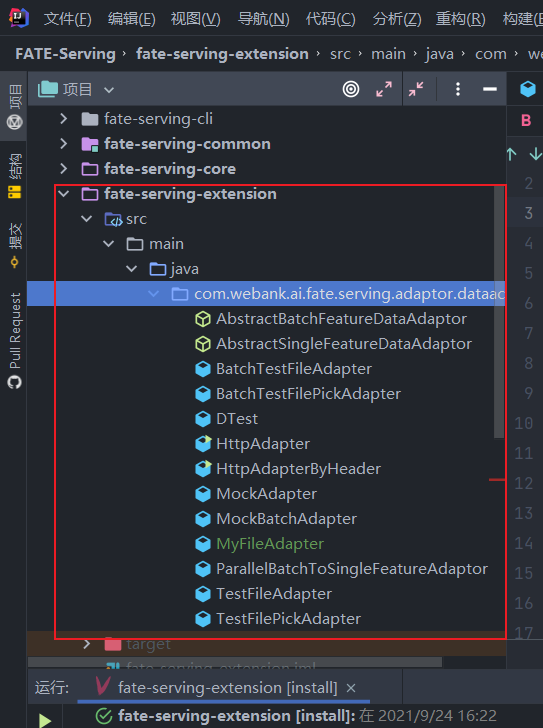The image size is (543, 728).
Task: Select TestFileAdapter class
Action: click(x=274, y=593)
